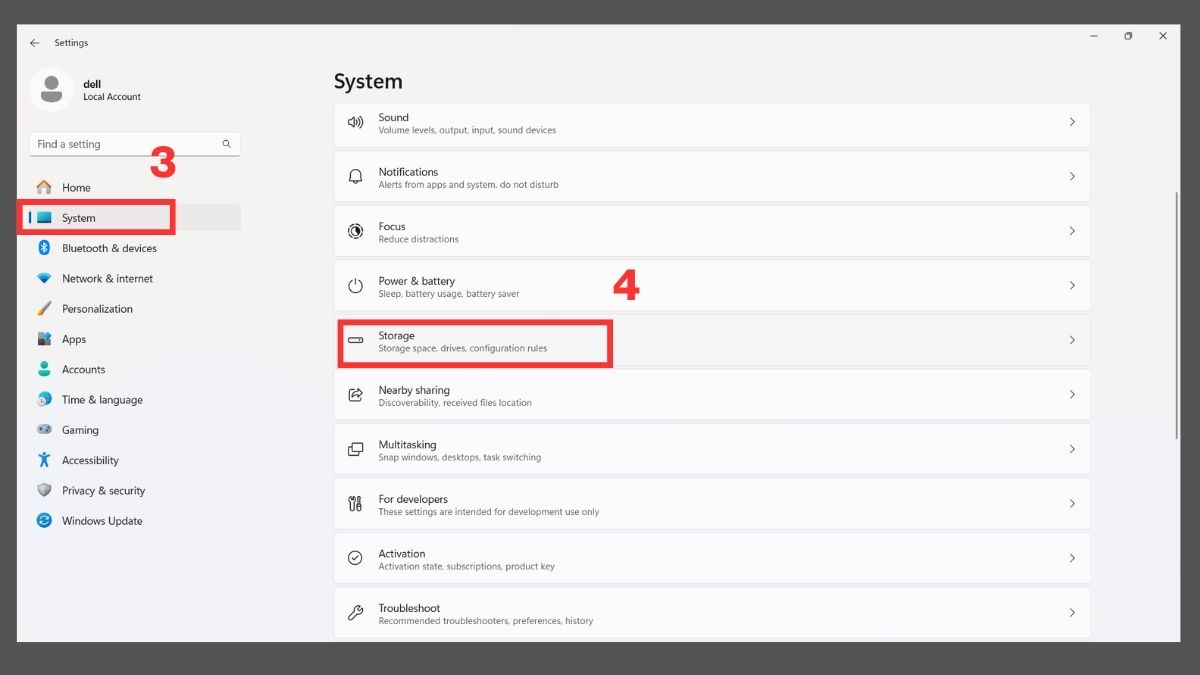Click 'Accessibility' label in sidebar
The image size is (1200, 675).
click(x=90, y=461)
